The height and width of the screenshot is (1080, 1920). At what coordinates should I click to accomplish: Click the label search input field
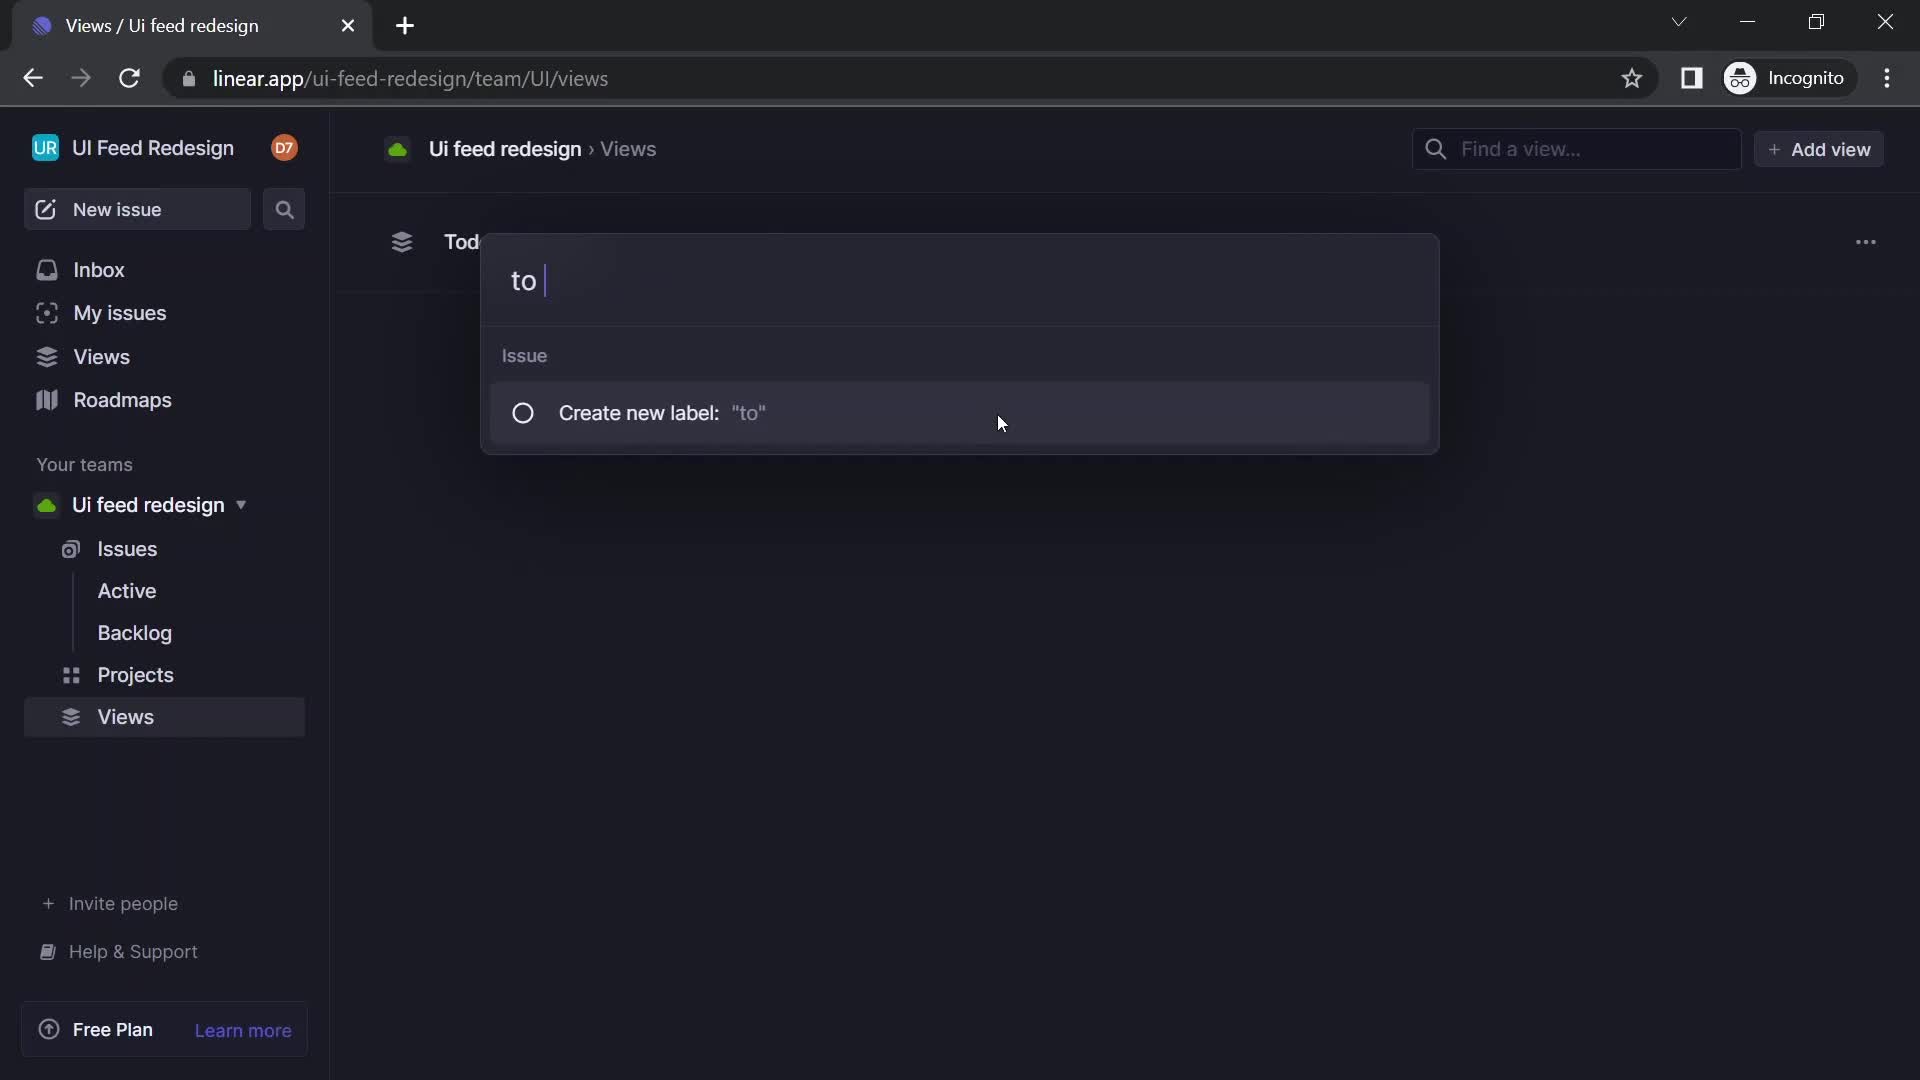click(x=960, y=280)
